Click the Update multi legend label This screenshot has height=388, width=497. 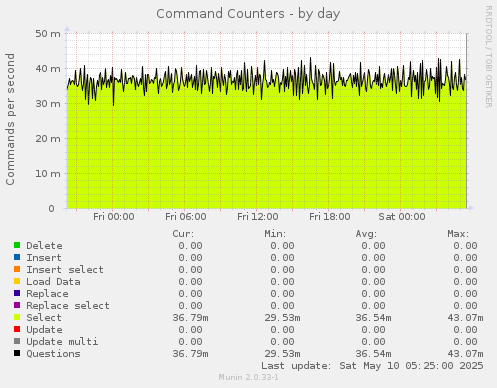click(62, 342)
